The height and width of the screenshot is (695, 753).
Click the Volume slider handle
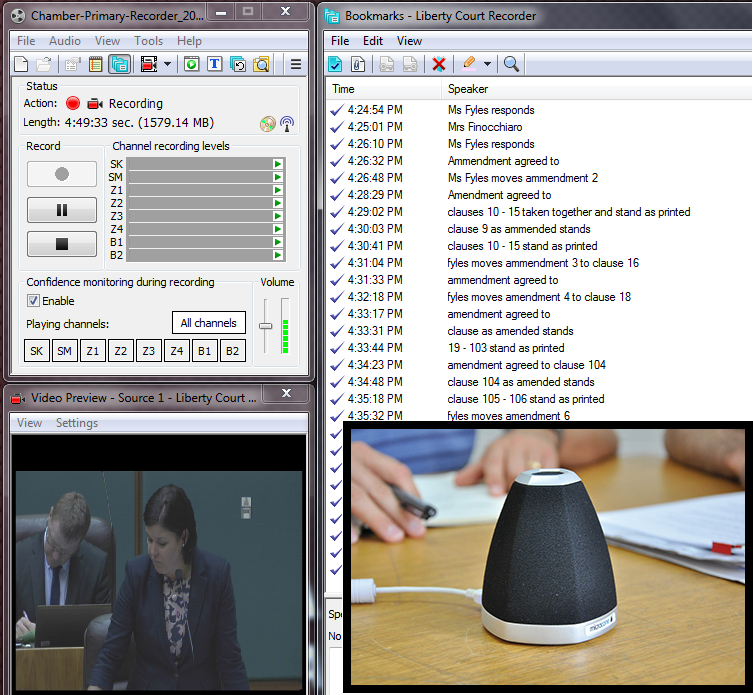(266, 326)
